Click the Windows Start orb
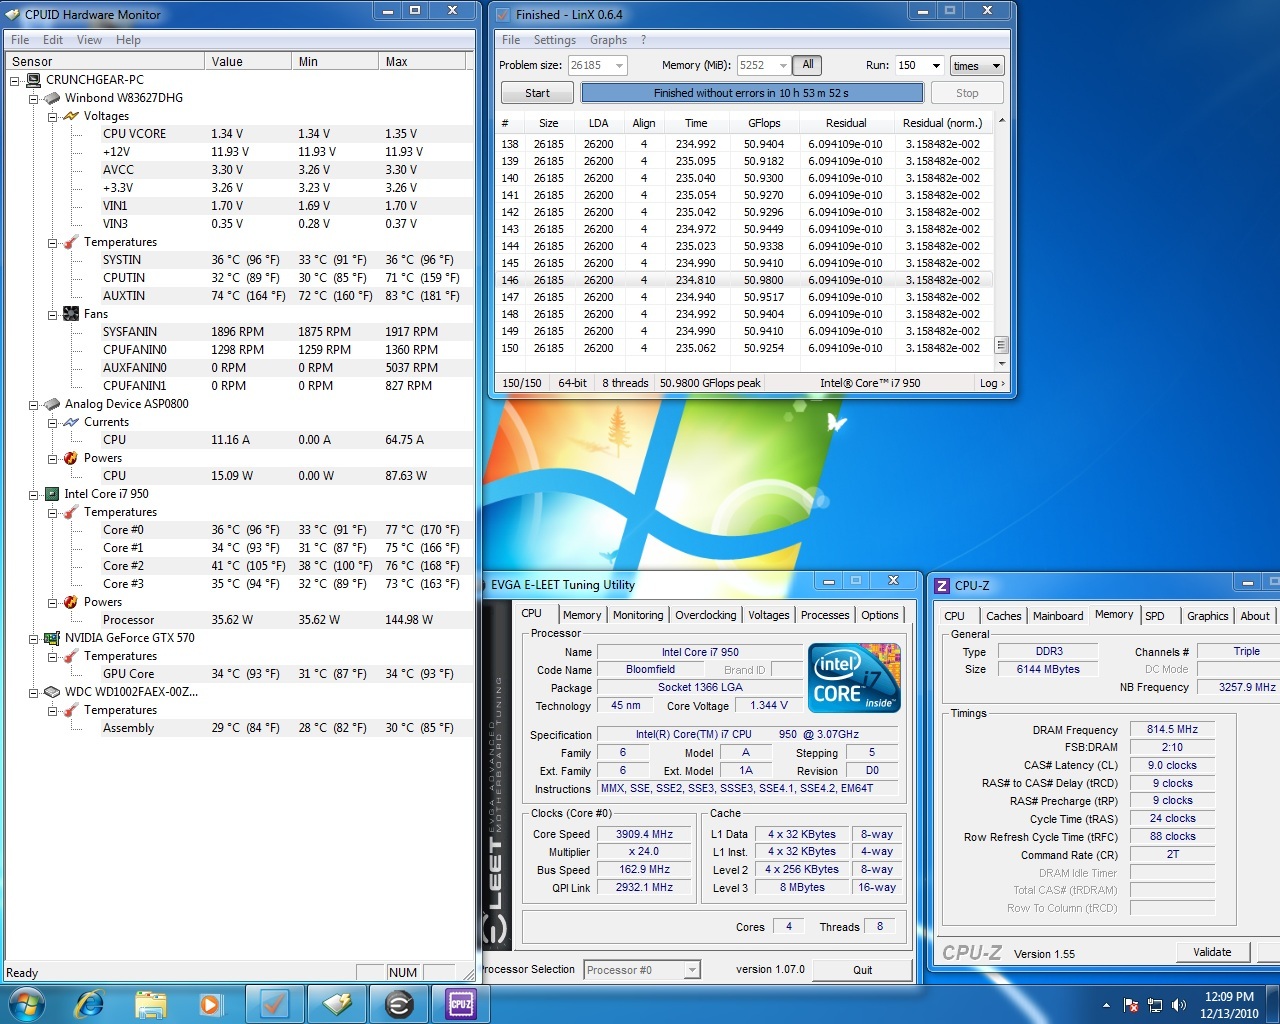This screenshot has width=1280, height=1024. (x=27, y=1001)
